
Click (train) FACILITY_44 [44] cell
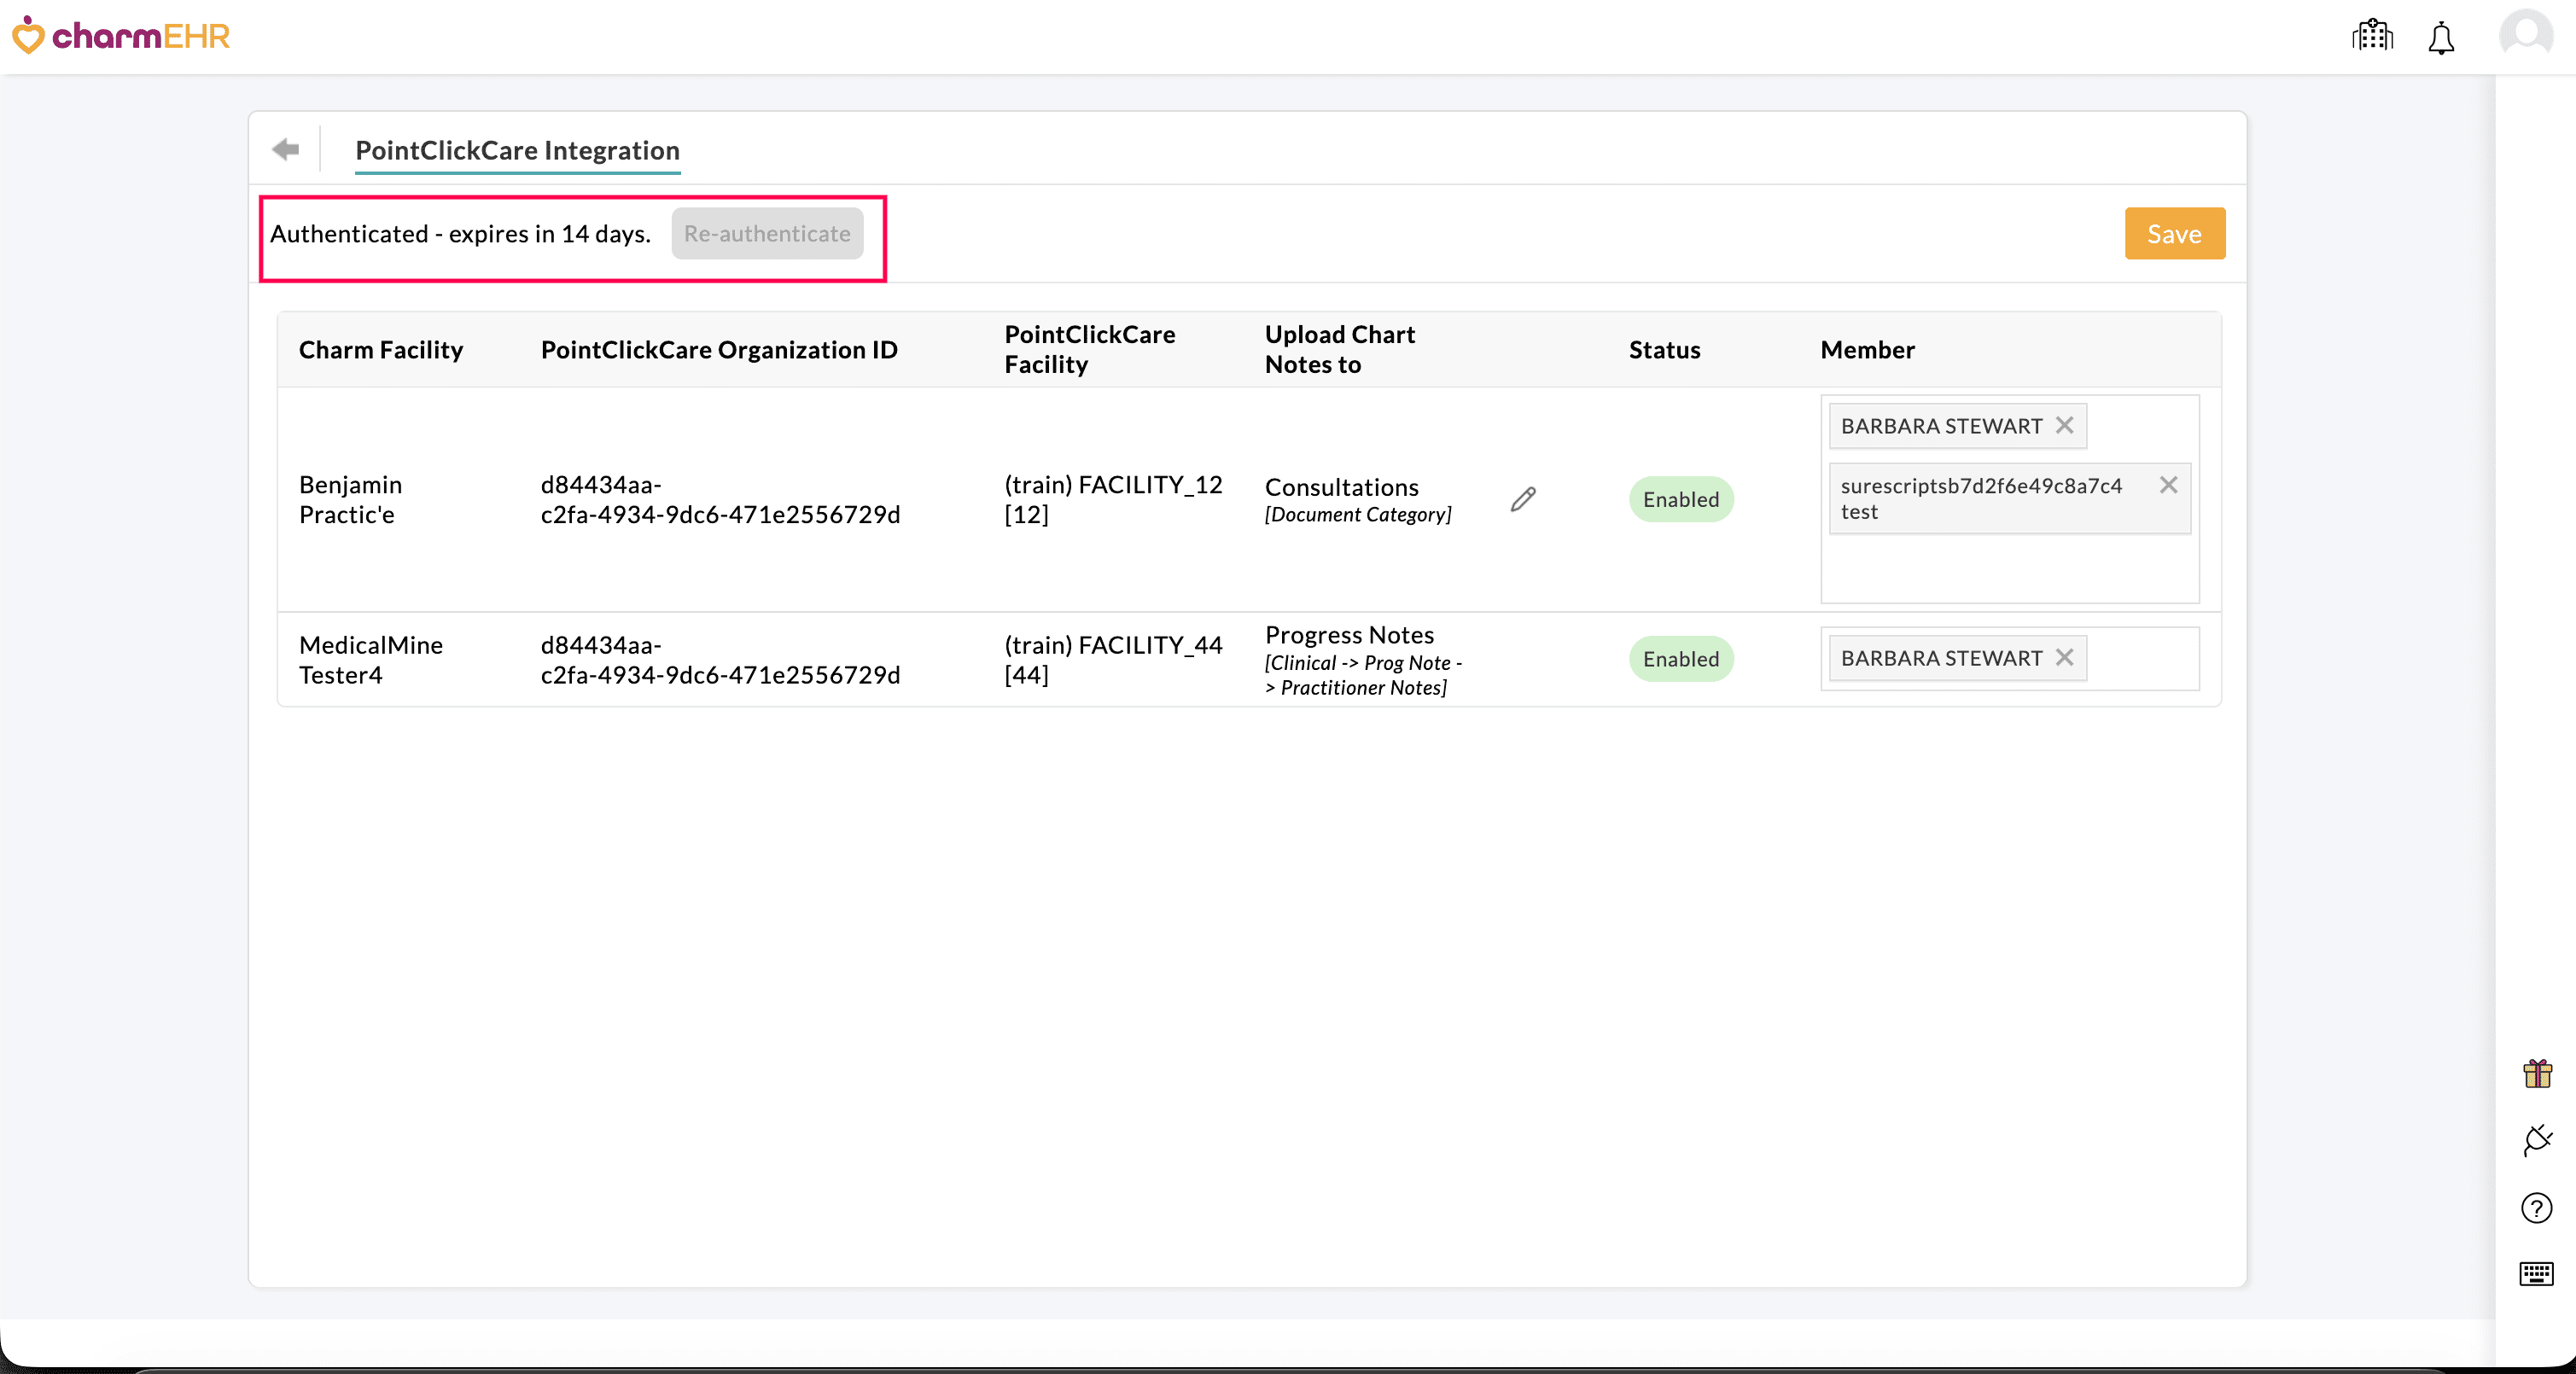click(1114, 659)
